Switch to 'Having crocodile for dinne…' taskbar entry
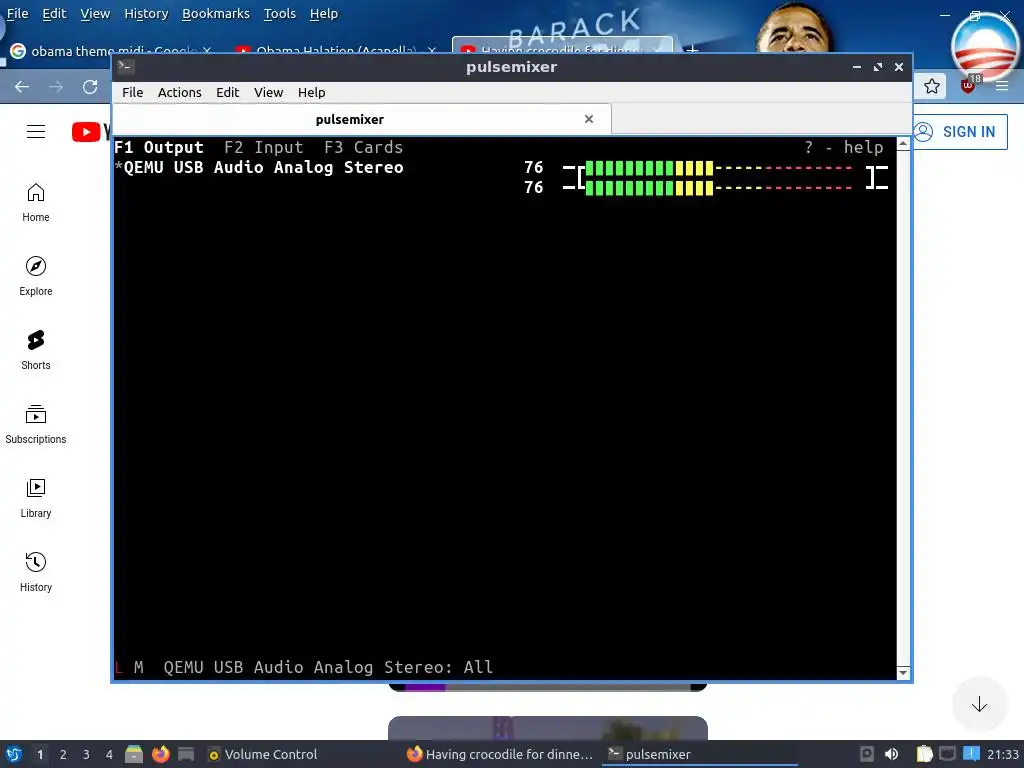1024x768 pixels. 500,754
